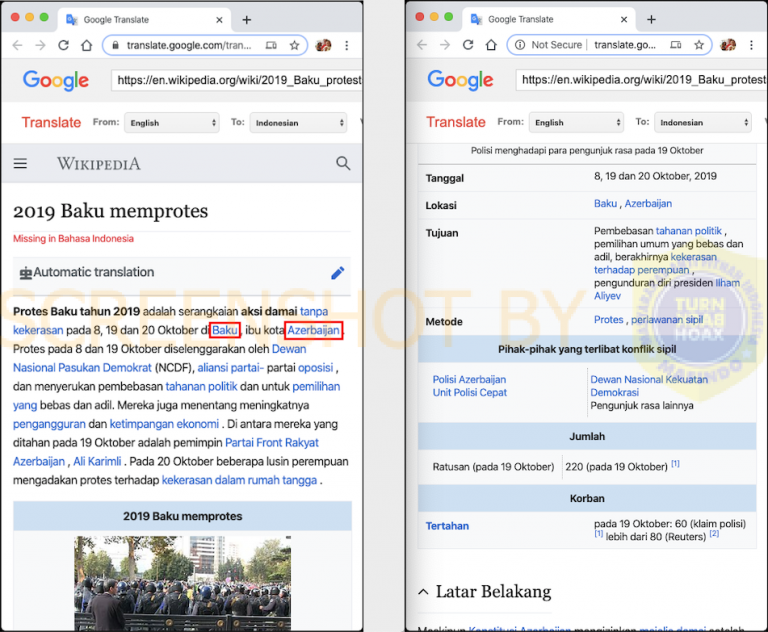Click the Wikipedia wordmark logo
This screenshot has width=768, height=632.
click(98, 164)
